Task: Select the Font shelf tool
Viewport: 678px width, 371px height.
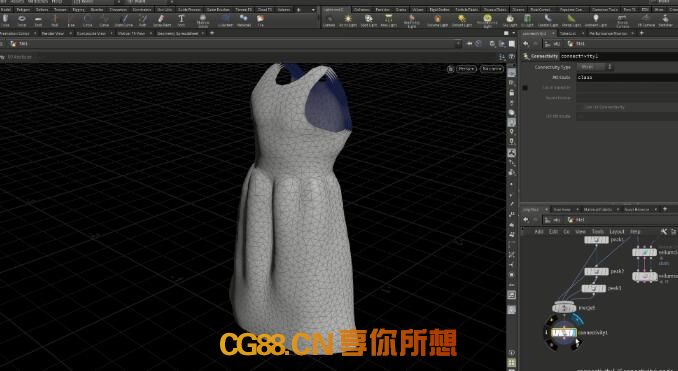Action: click(181, 20)
